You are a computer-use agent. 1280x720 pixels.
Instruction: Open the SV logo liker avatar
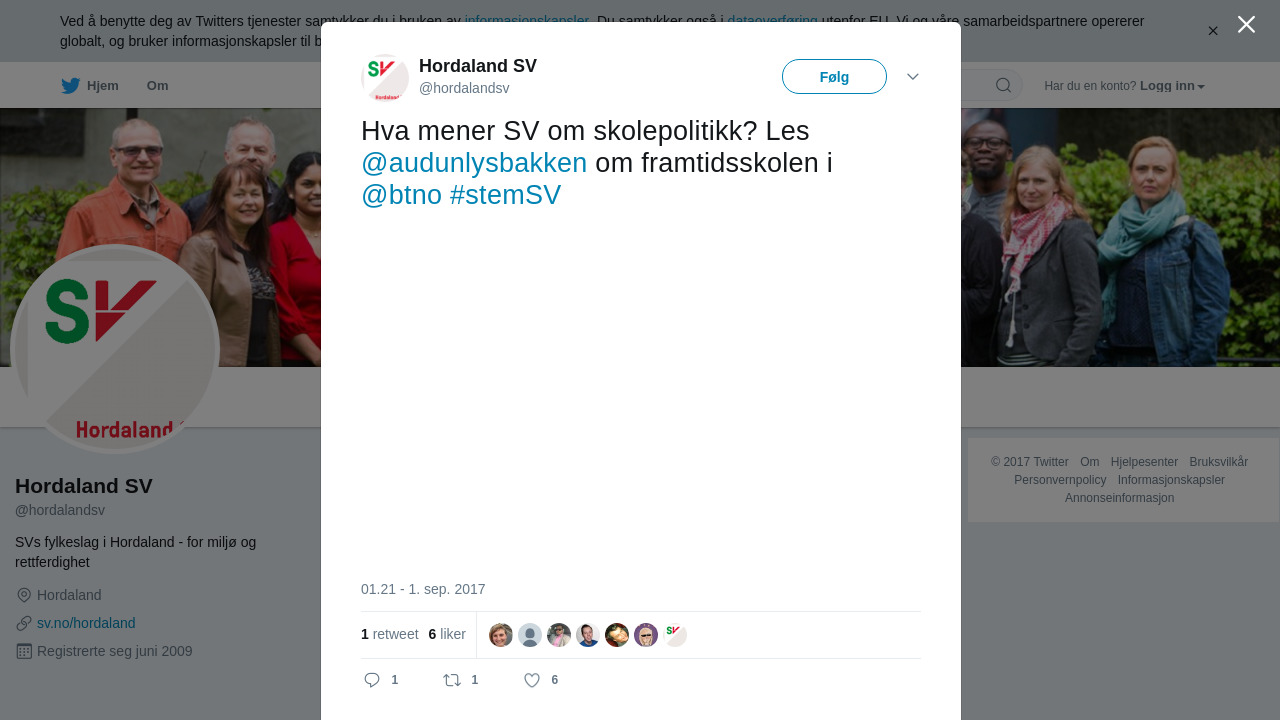click(x=675, y=635)
